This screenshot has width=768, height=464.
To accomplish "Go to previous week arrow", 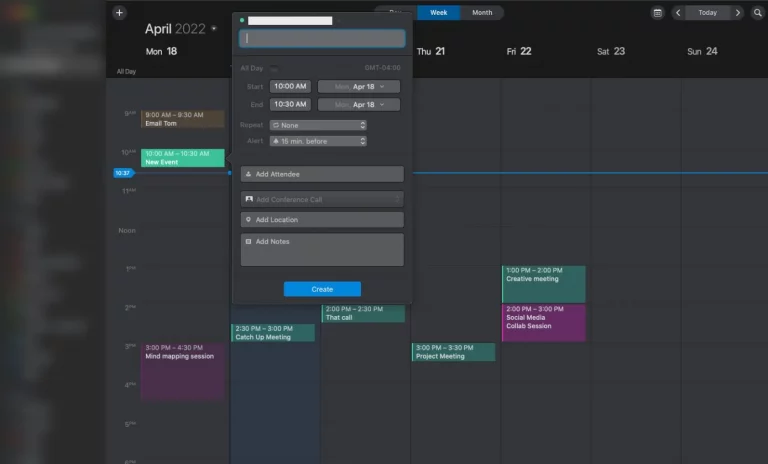I will (x=679, y=13).
